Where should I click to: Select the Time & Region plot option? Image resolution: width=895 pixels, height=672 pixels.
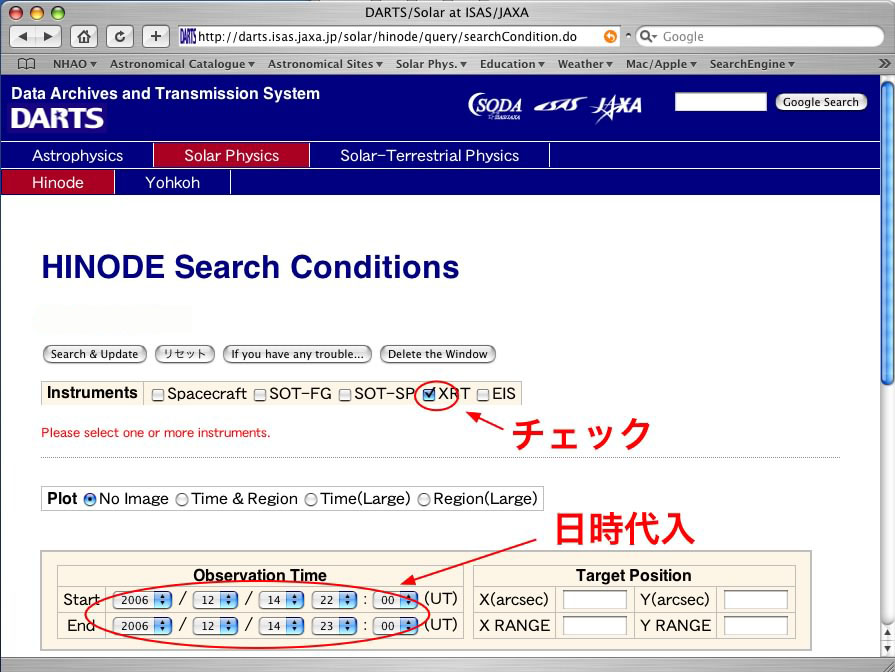[x=182, y=499]
